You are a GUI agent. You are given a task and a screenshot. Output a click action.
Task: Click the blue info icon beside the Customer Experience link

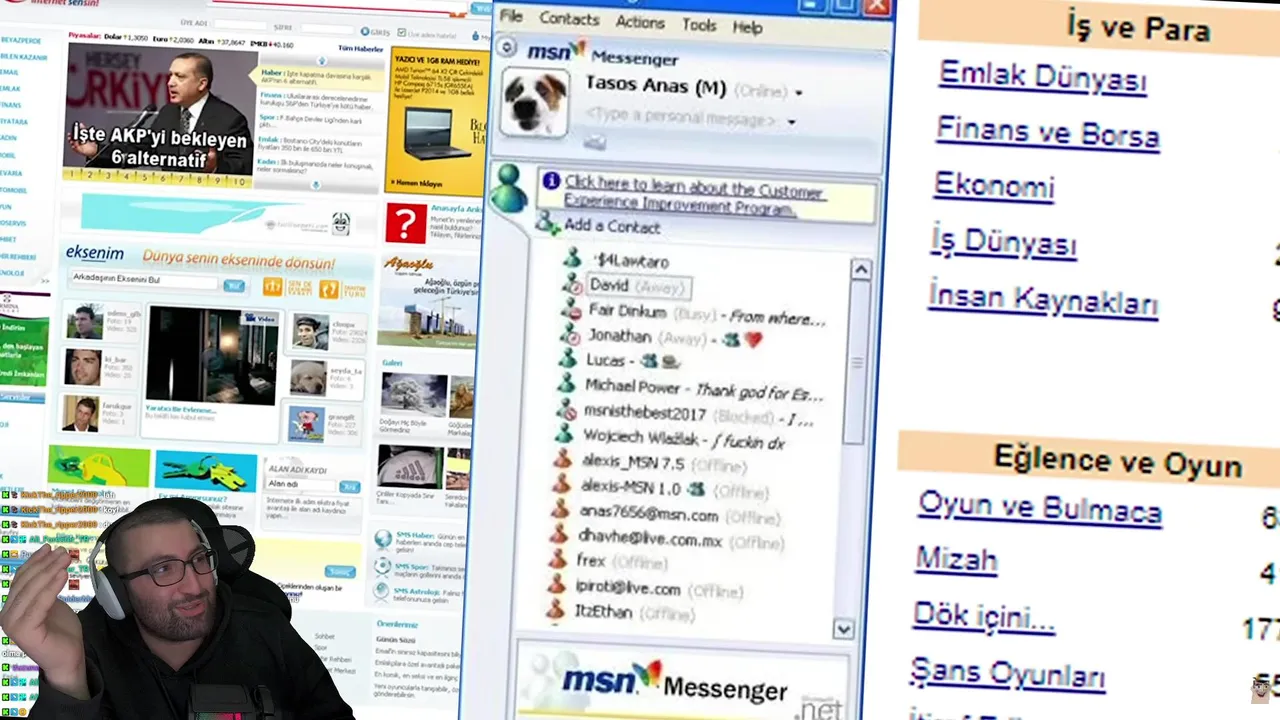[551, 181]
